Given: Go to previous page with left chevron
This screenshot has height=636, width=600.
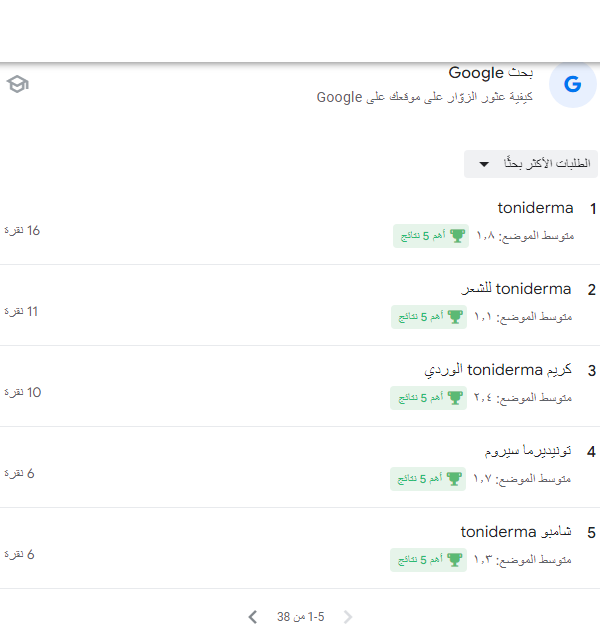Looking at the screenshot, I should click(252, 617).
